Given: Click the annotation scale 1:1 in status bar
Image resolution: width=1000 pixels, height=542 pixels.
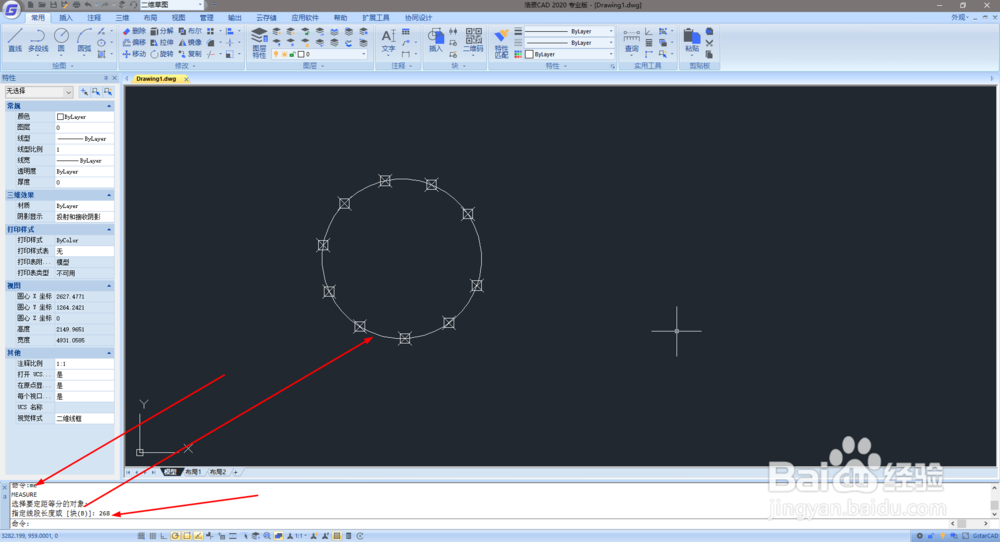Looking at the screenshot, I should click(x=297, y=536).
